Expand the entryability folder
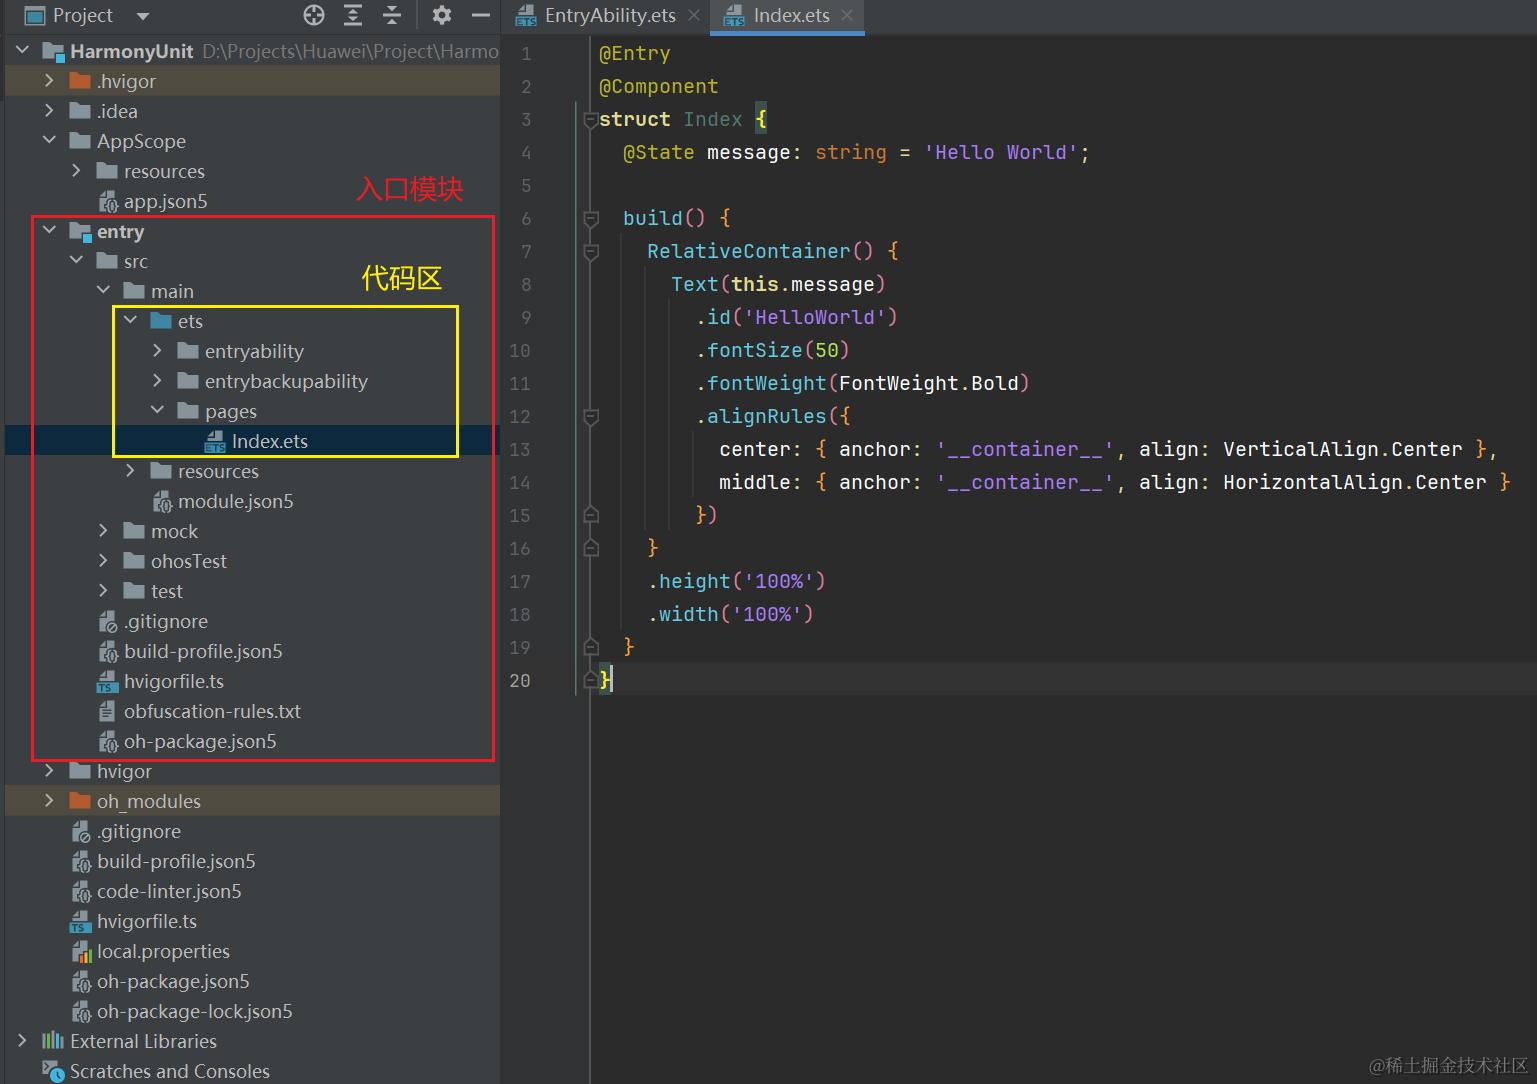The height and width of the screenshot is (1084, 1537). (x=157, y=350)
